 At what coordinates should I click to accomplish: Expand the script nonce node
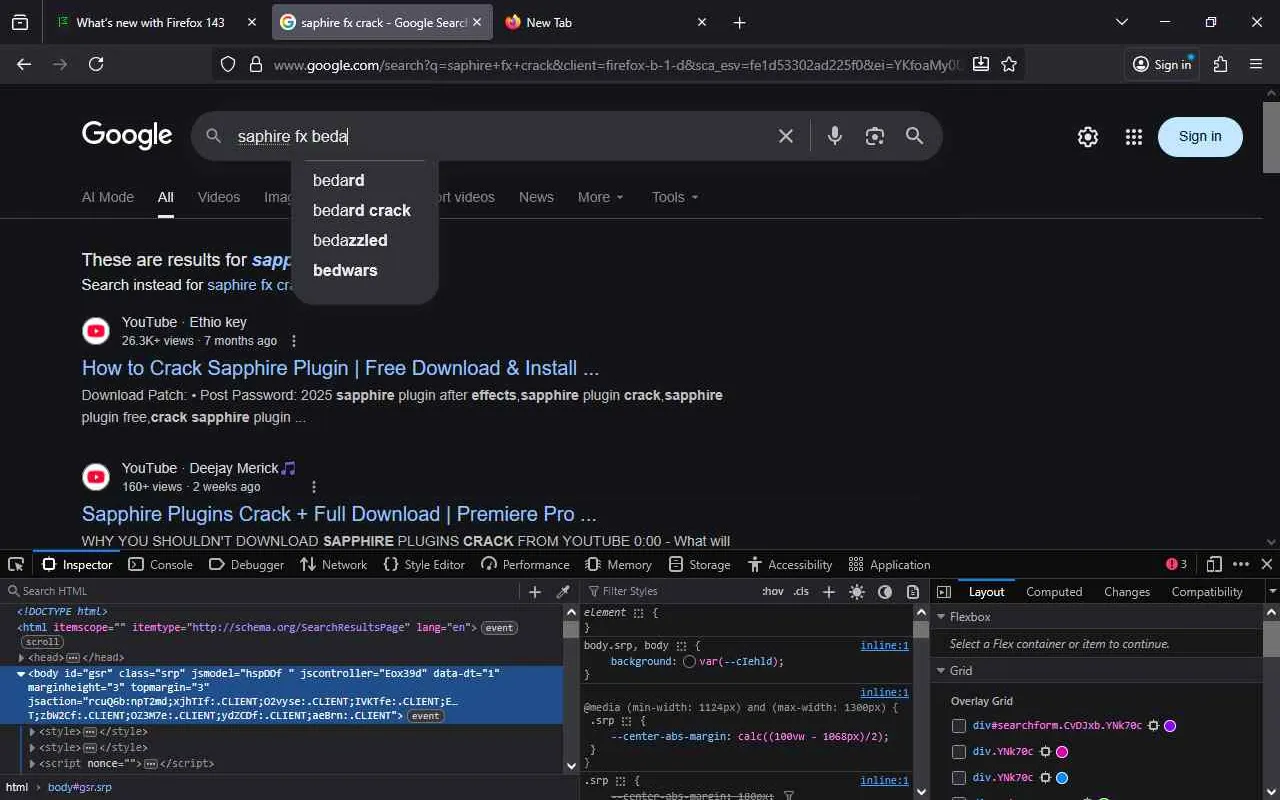coord(32,763)
